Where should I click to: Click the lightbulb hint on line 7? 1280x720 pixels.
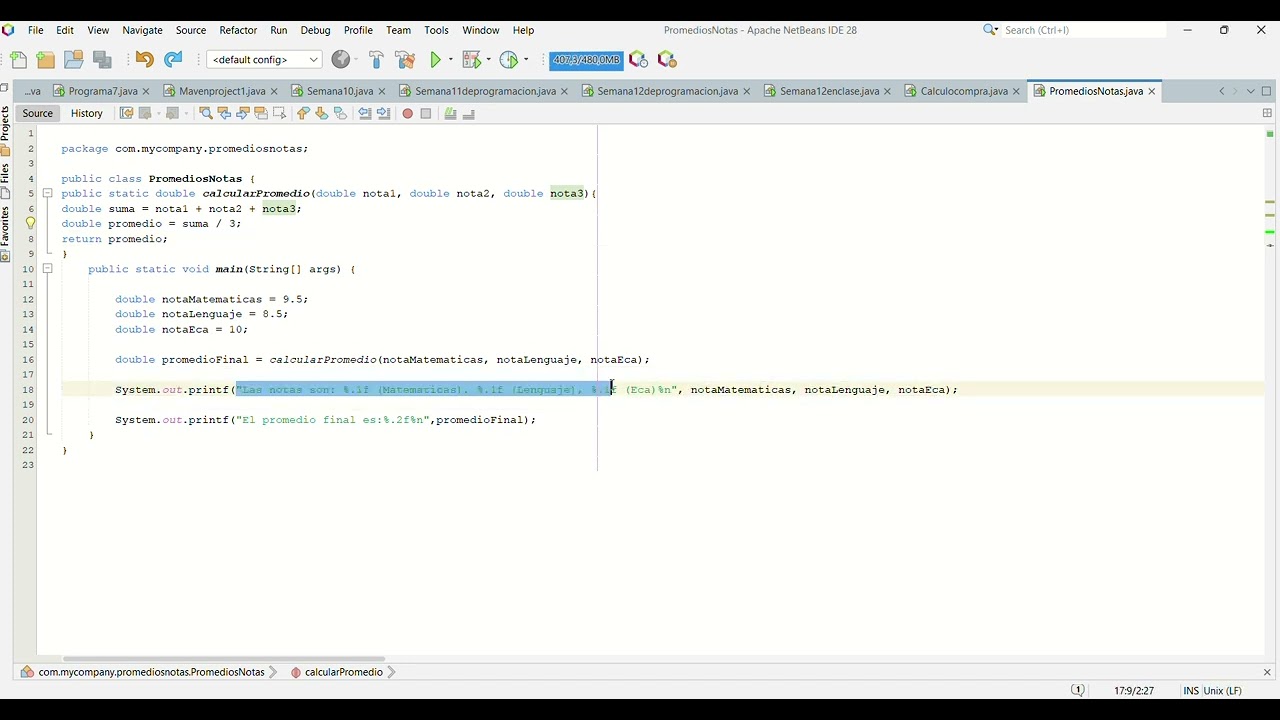(x=30, y=224)
